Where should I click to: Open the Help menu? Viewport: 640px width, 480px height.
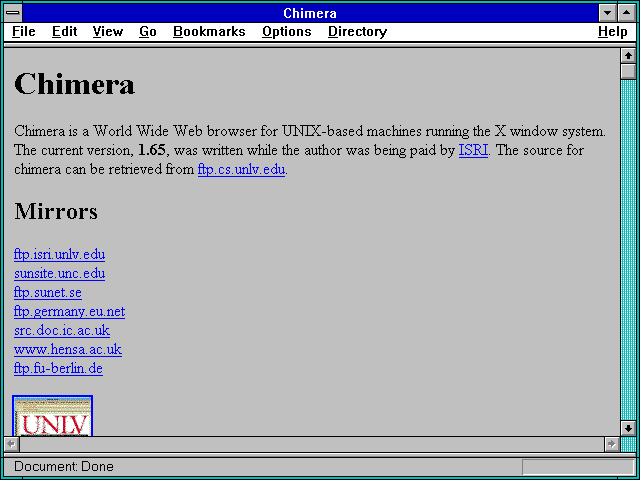tap(613, 32)
